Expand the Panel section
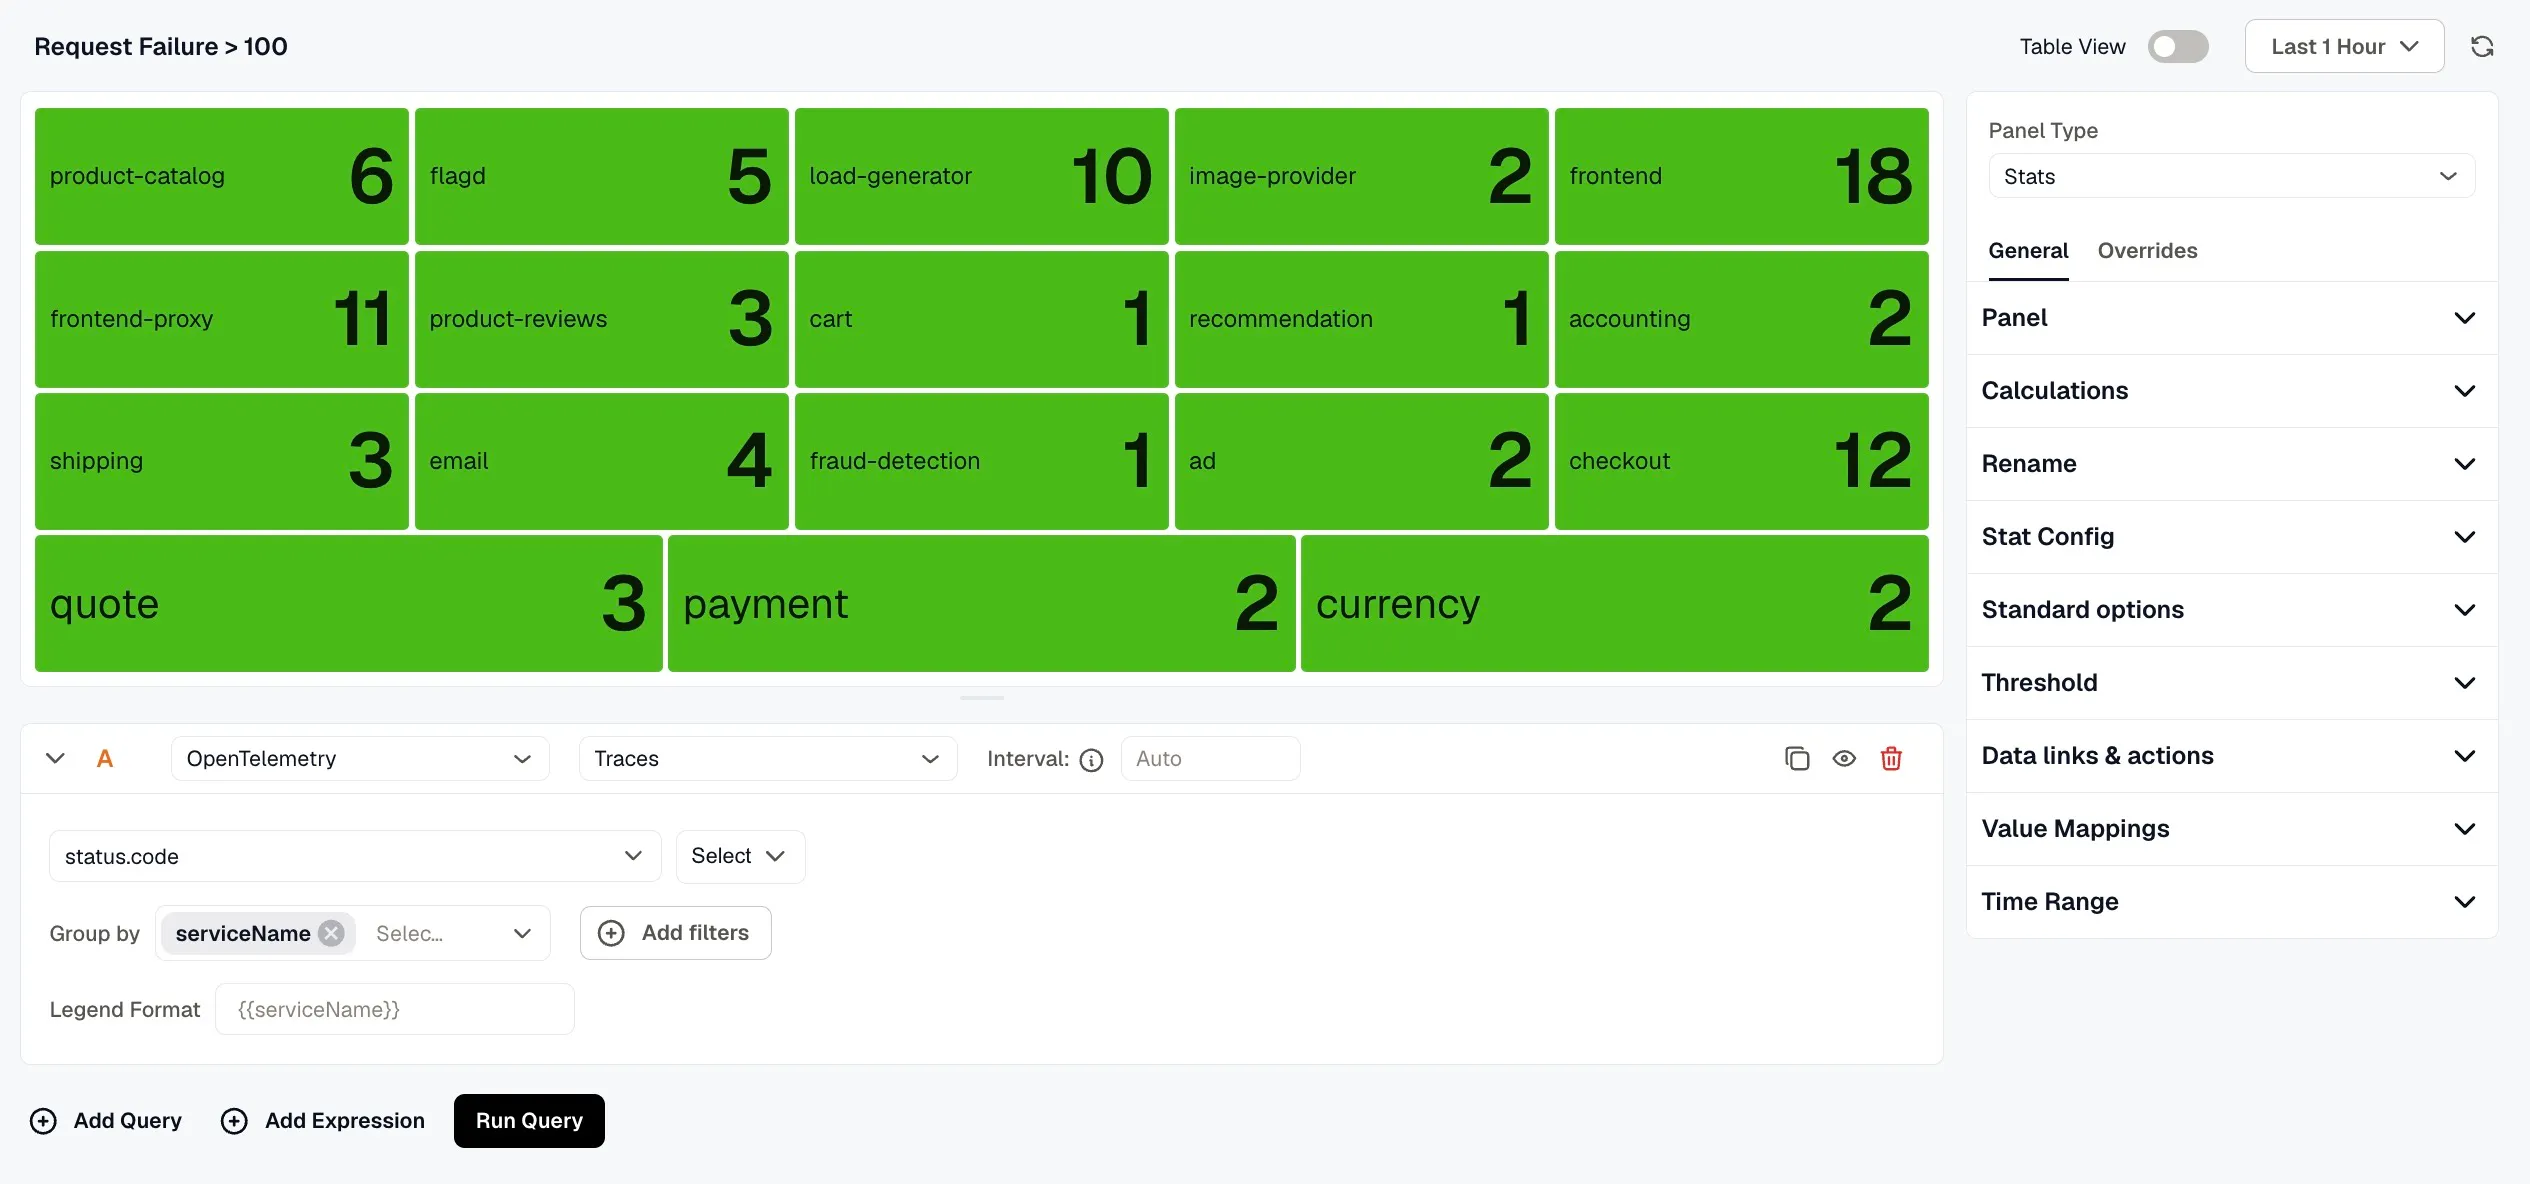Image resolution: width=2530 pixels, height=1184 pixels. tap(2231, 318)
